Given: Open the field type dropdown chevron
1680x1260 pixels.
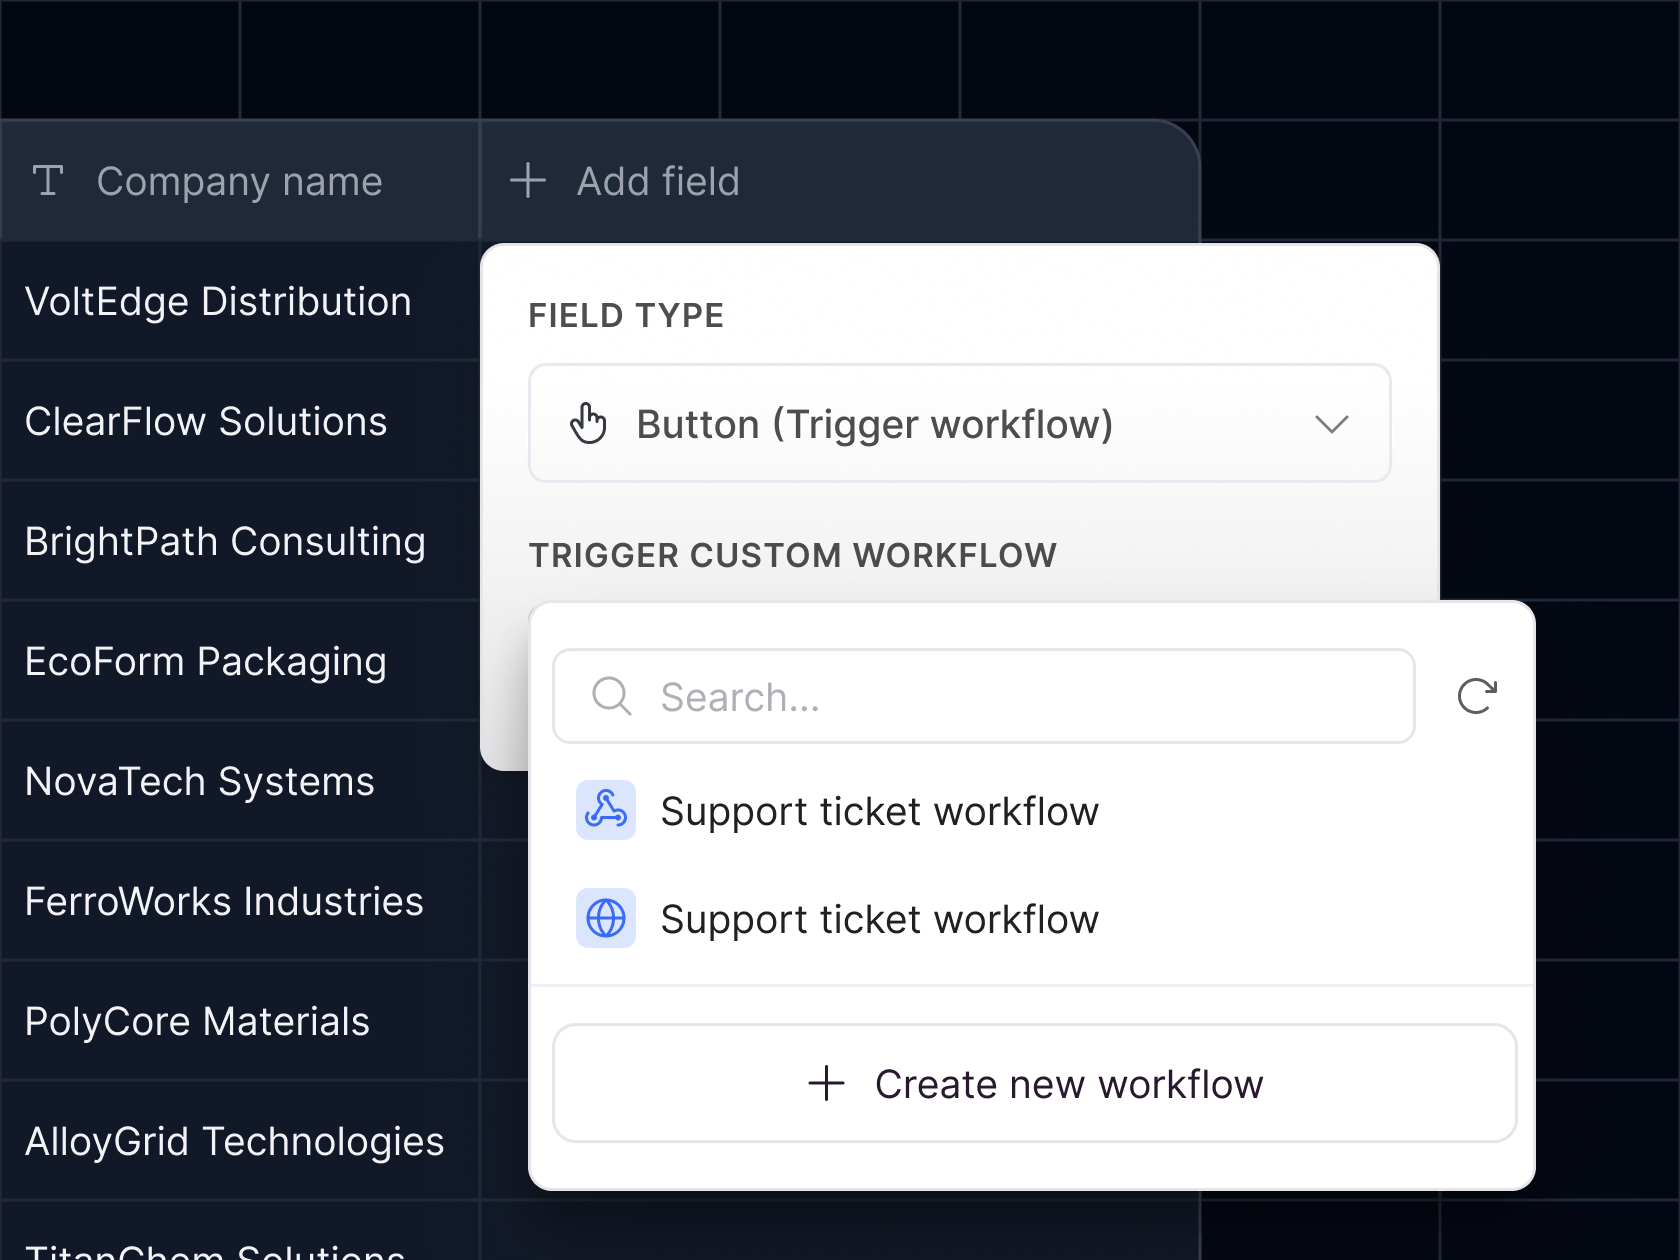Looking at the screenshot, I should coord(1331,424).
